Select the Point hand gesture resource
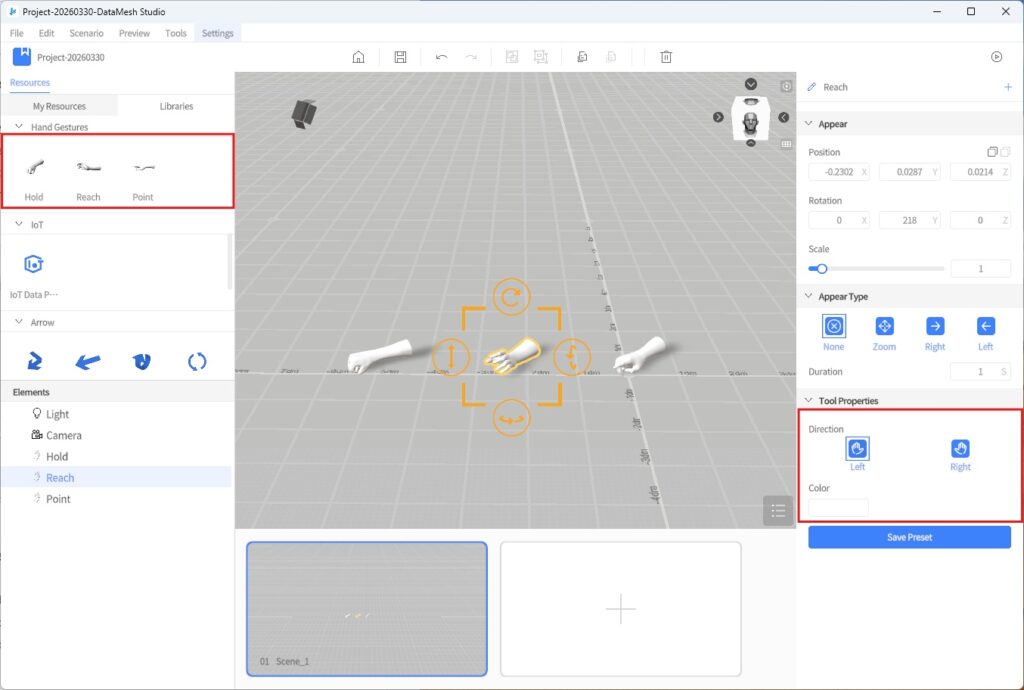This screenshot has height=690, width=1024. (143, 177)
